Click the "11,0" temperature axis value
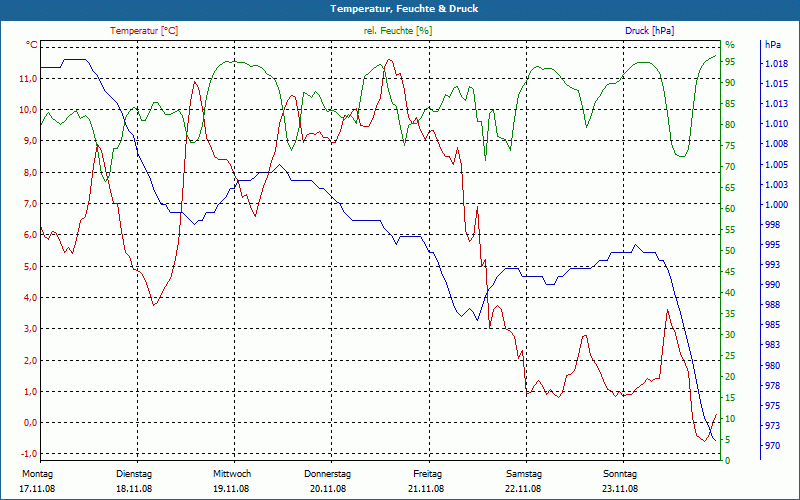 pos(28,79)
